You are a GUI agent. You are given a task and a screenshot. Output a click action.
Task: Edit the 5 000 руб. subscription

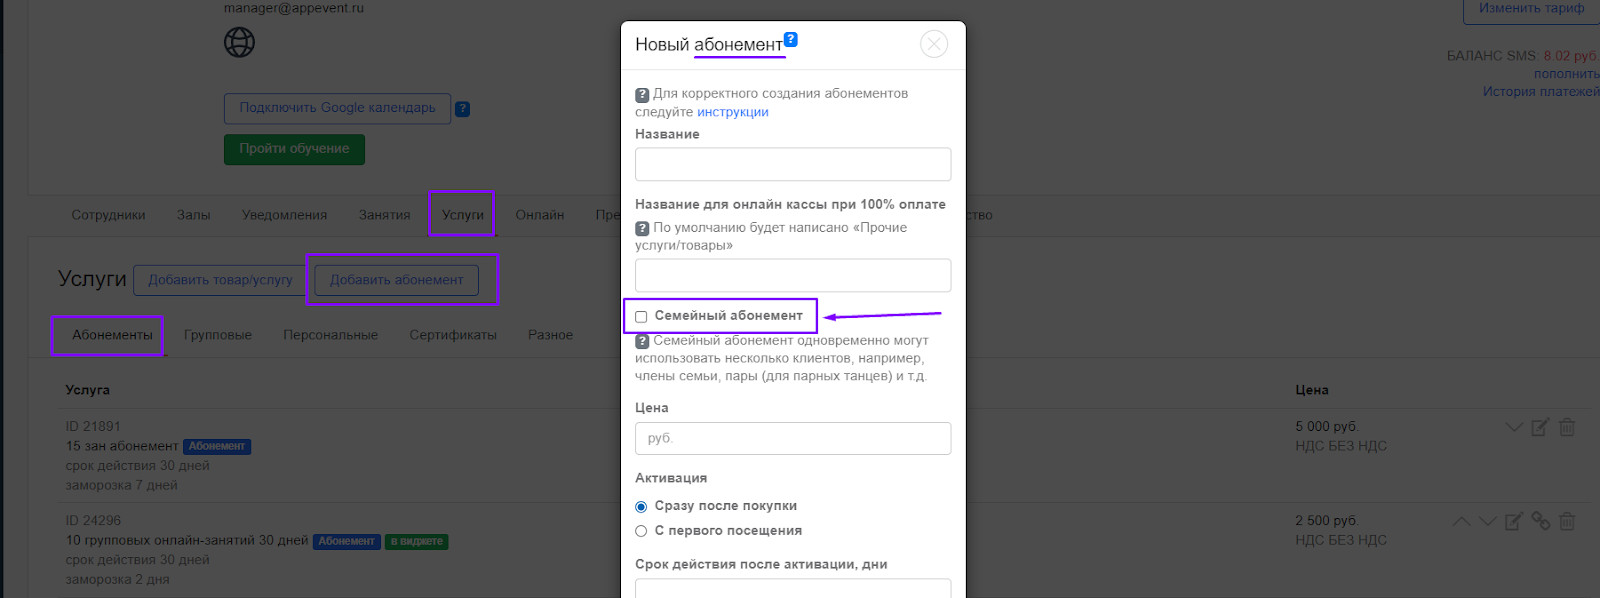coord(1540,427)
